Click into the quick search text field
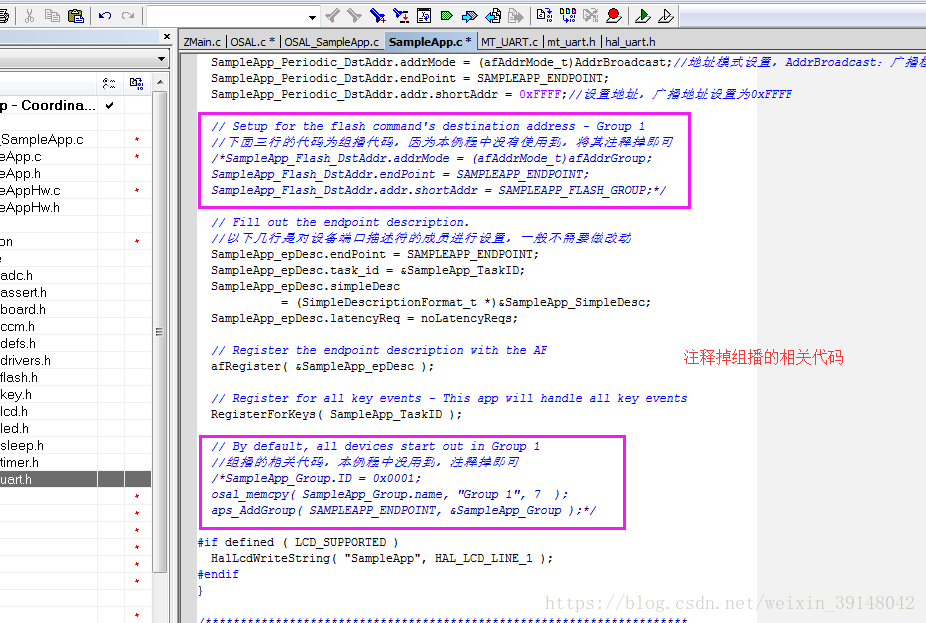 tap(227, 17)
